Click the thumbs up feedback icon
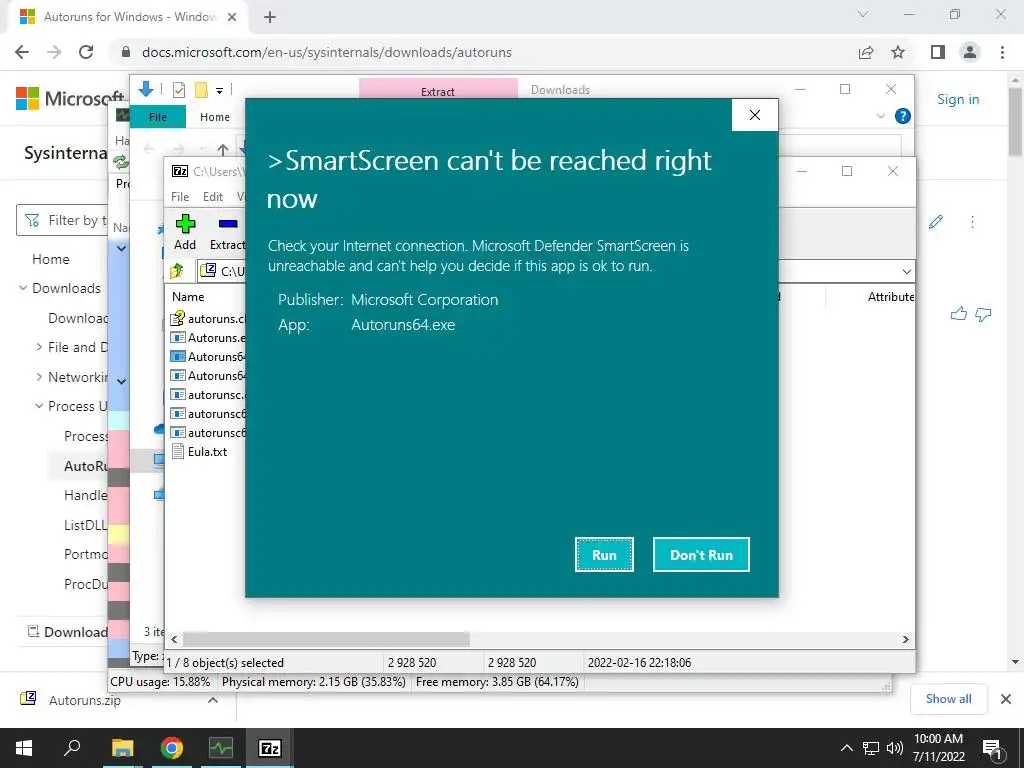 click(x=959, y=314)
